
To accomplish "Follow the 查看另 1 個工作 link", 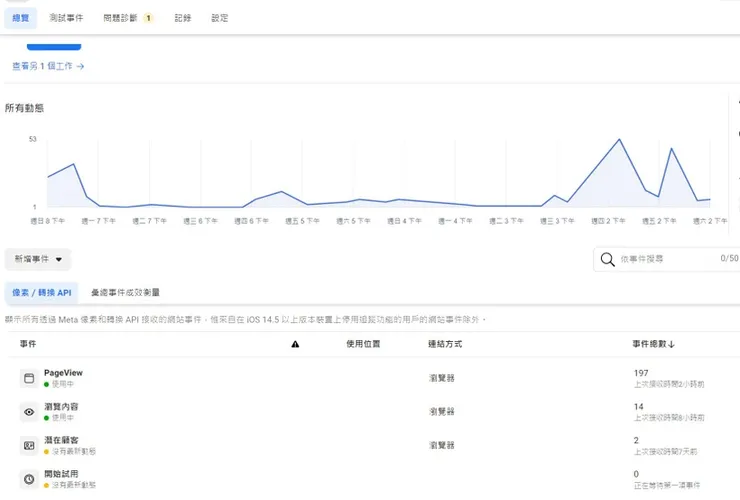I will pyautogui.click(x=48, y=66).
